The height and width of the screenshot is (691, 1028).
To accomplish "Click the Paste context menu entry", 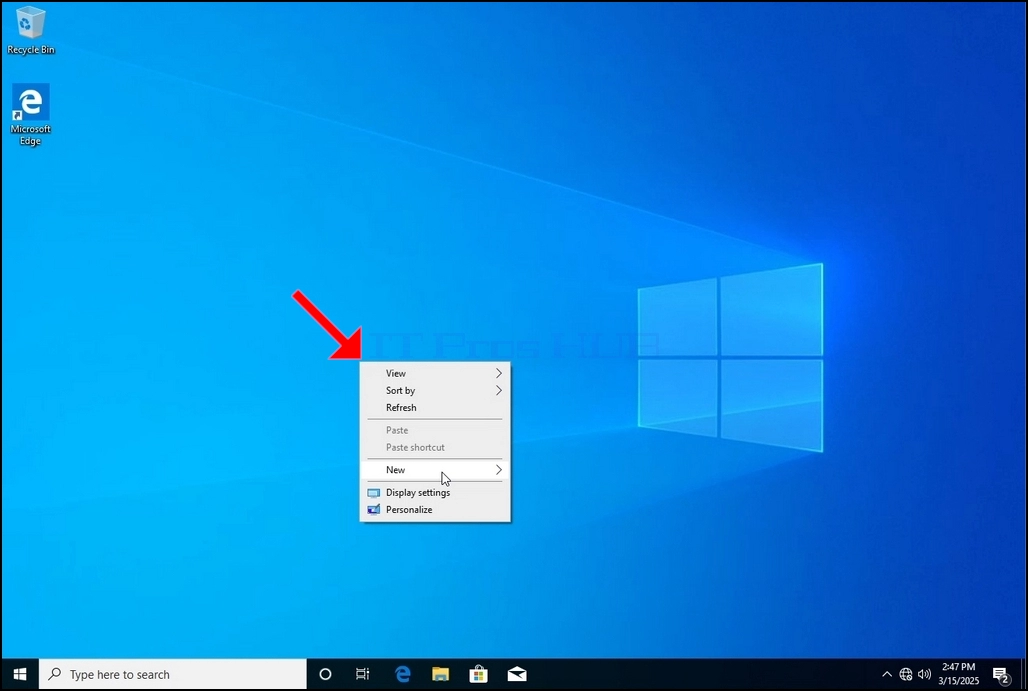I will pyautogui.click(x=435, y=430).
